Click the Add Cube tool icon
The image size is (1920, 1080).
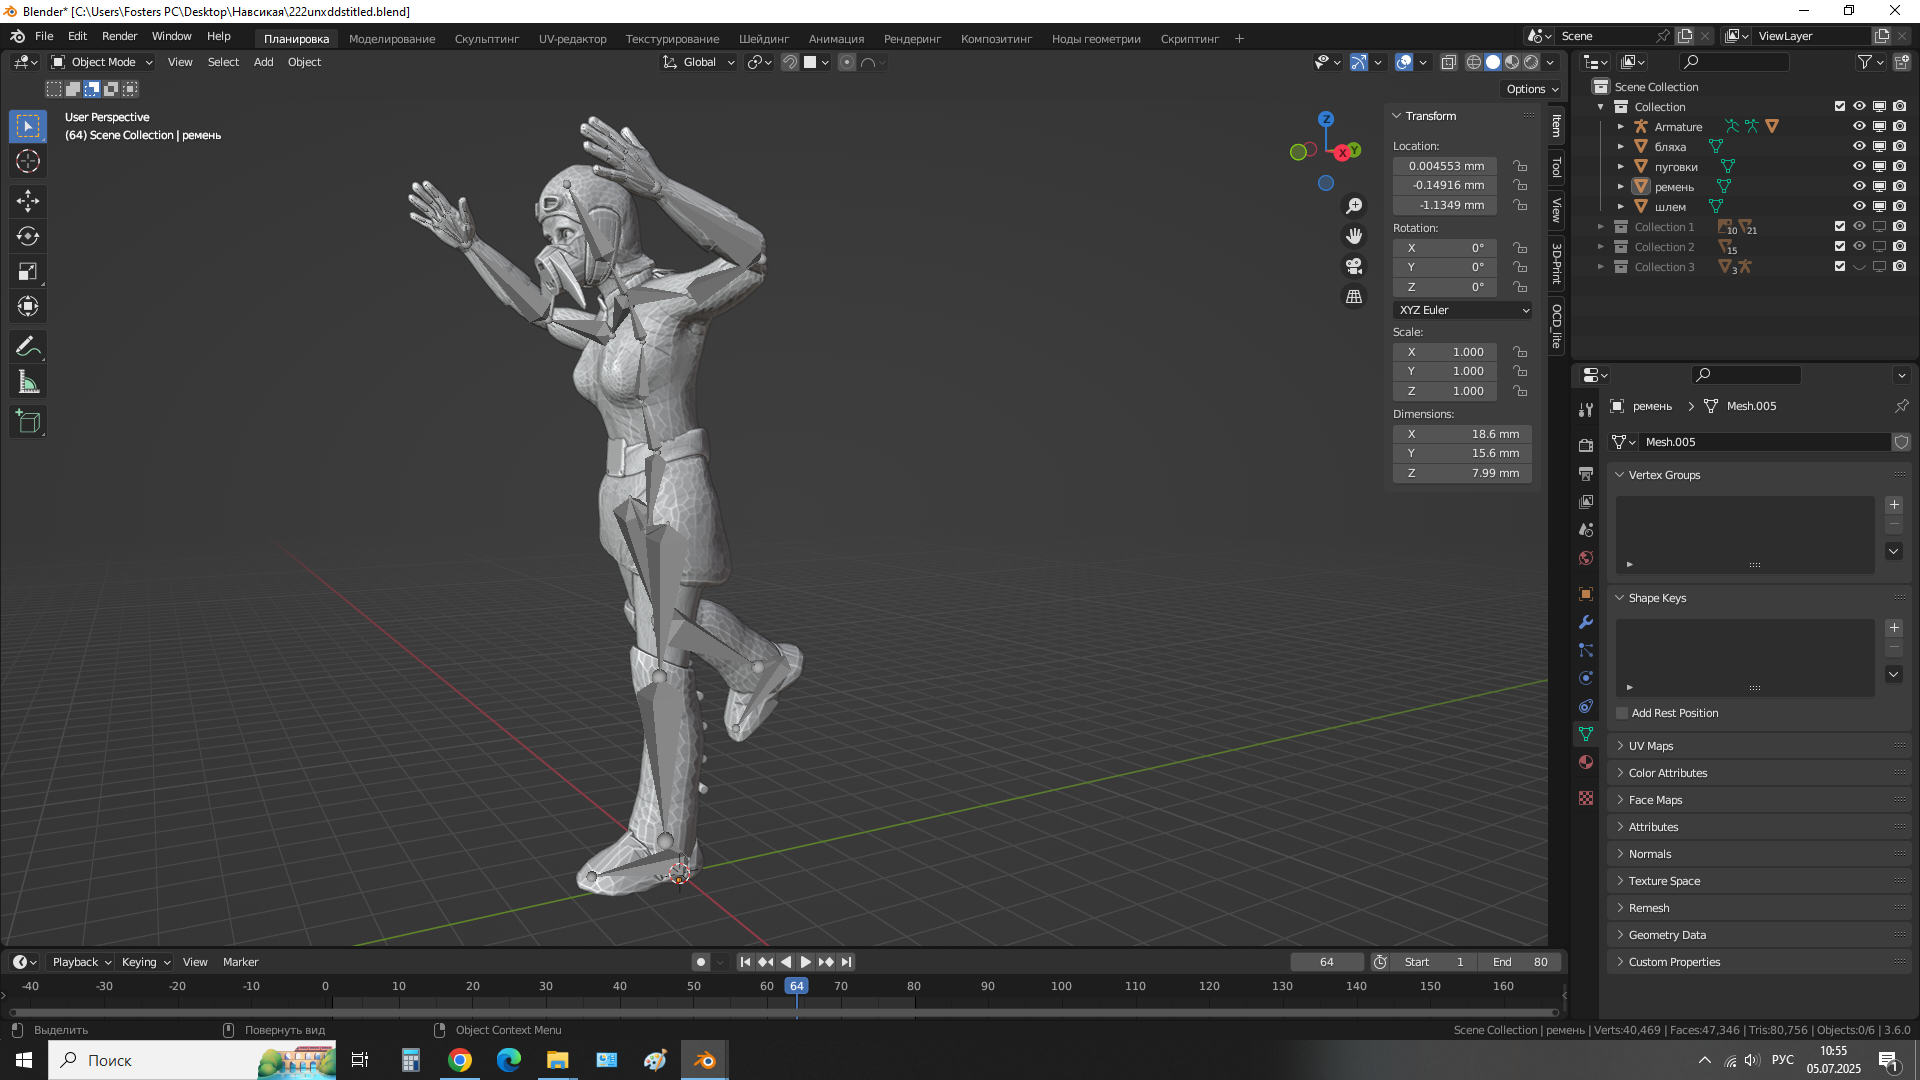28,422
